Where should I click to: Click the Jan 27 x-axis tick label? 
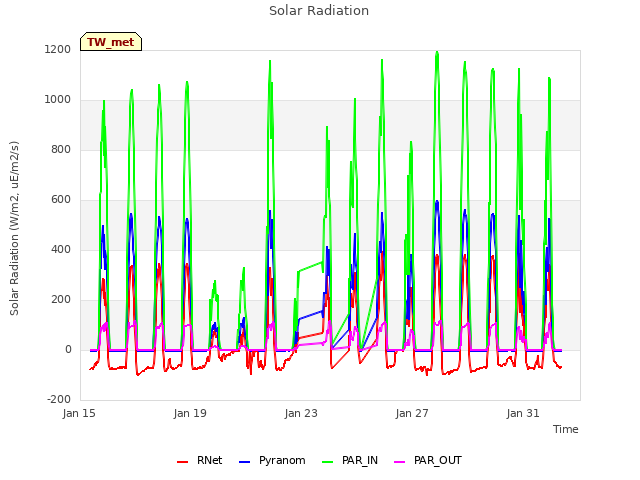click(x=412, y=413)
